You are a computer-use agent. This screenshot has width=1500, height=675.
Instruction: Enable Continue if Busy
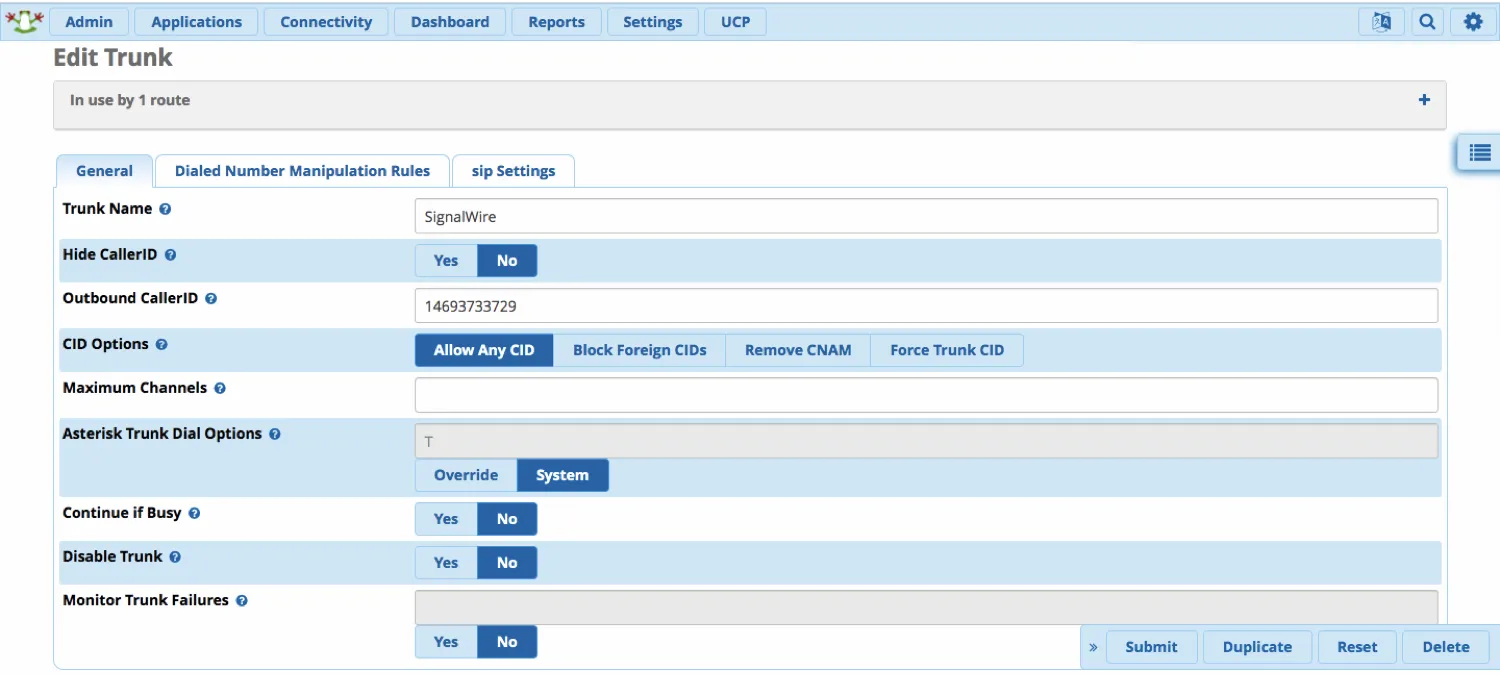445,518
